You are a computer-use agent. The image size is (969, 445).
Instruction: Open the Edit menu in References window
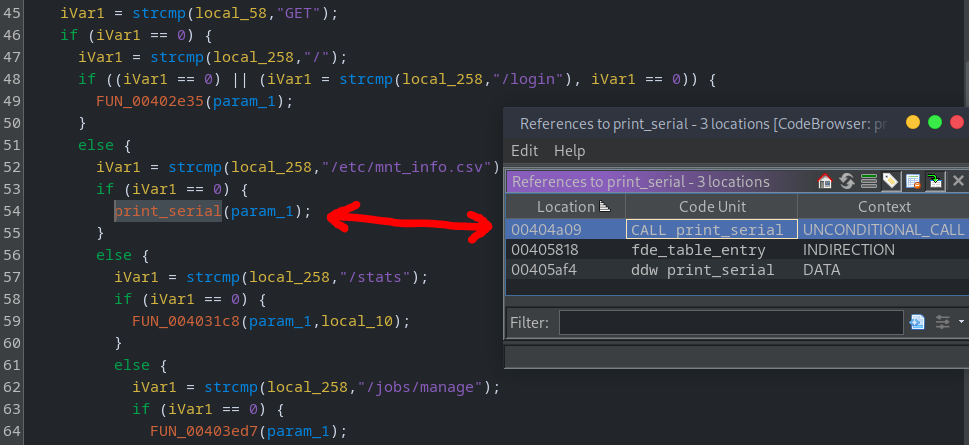coord(524,151)
